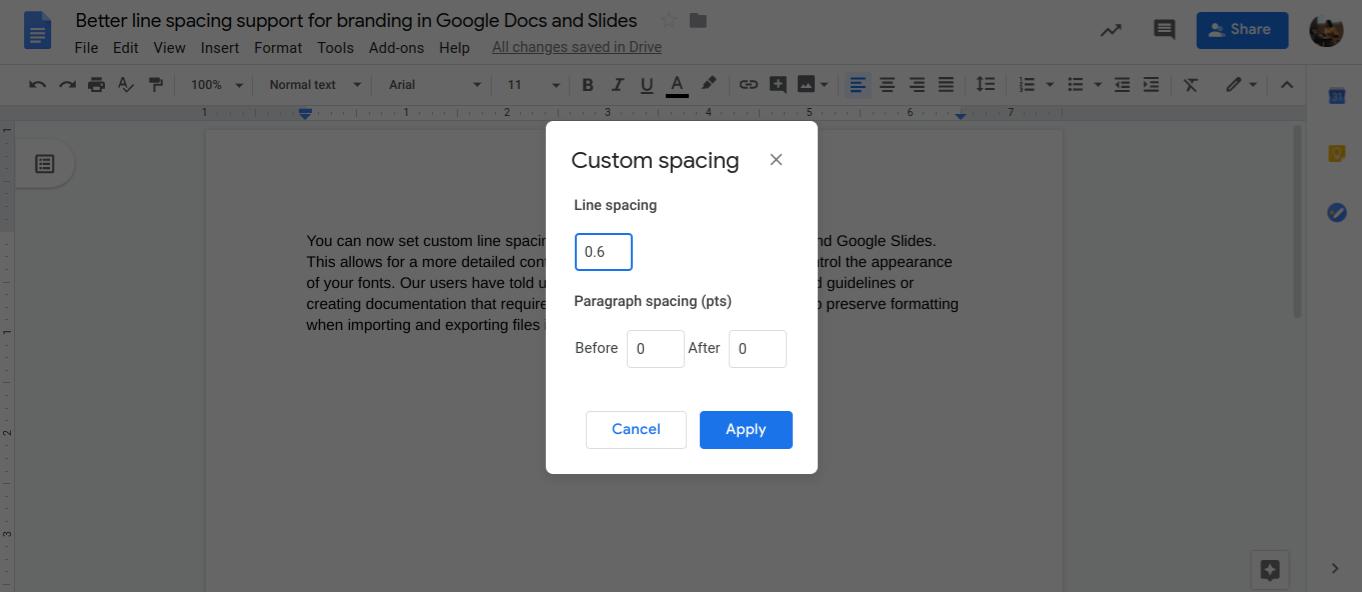Show document outline panel
Screen dimensions: 1362x592
[45, 164]
